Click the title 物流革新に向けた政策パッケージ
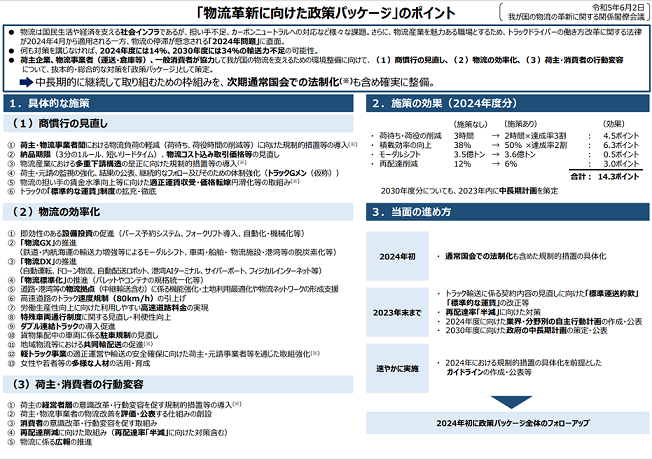This screenshot has width=652, height=460. (x=297, y=13)
